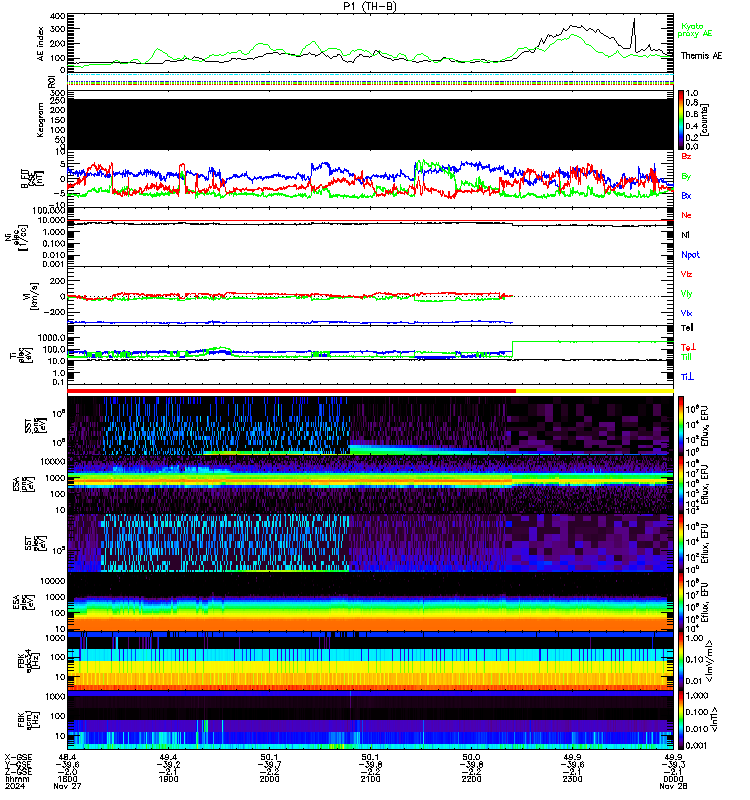This screenshot has width=750, height=800.
Task: Click the FBK nT color bar
Action: coord(681,720)
